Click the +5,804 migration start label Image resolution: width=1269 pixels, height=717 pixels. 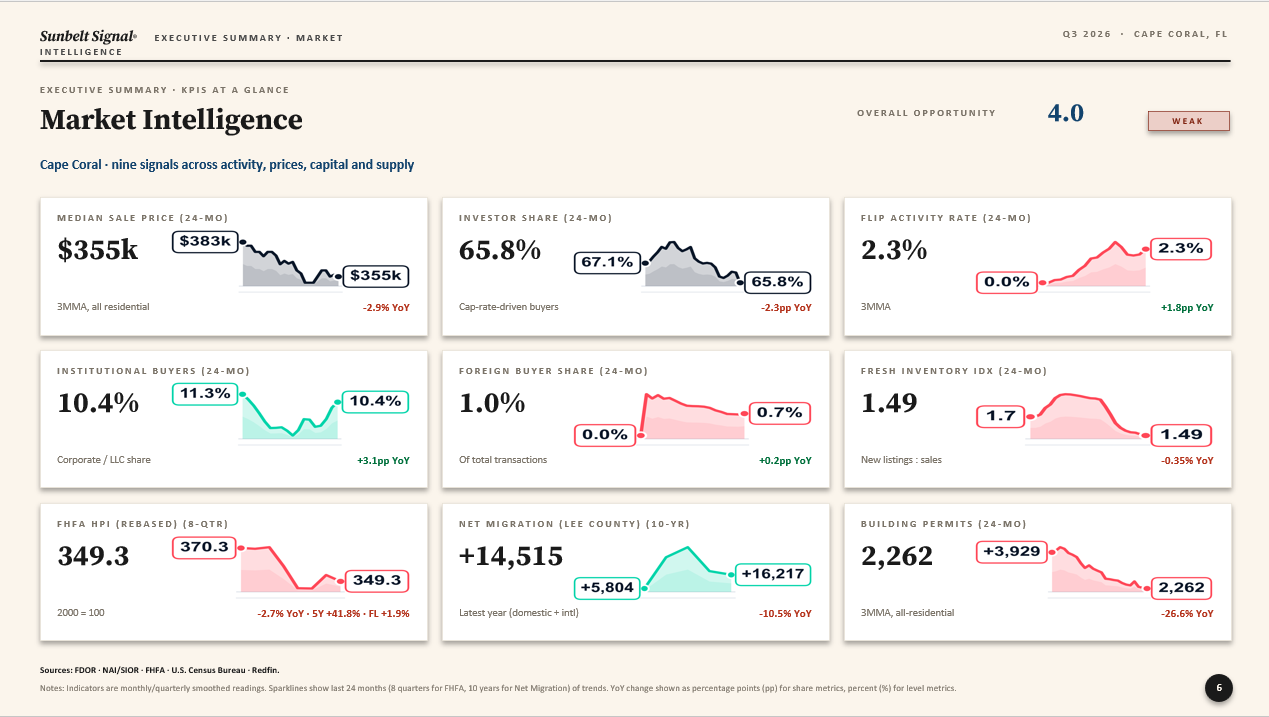pyautogui.click(x=608, y=587)
